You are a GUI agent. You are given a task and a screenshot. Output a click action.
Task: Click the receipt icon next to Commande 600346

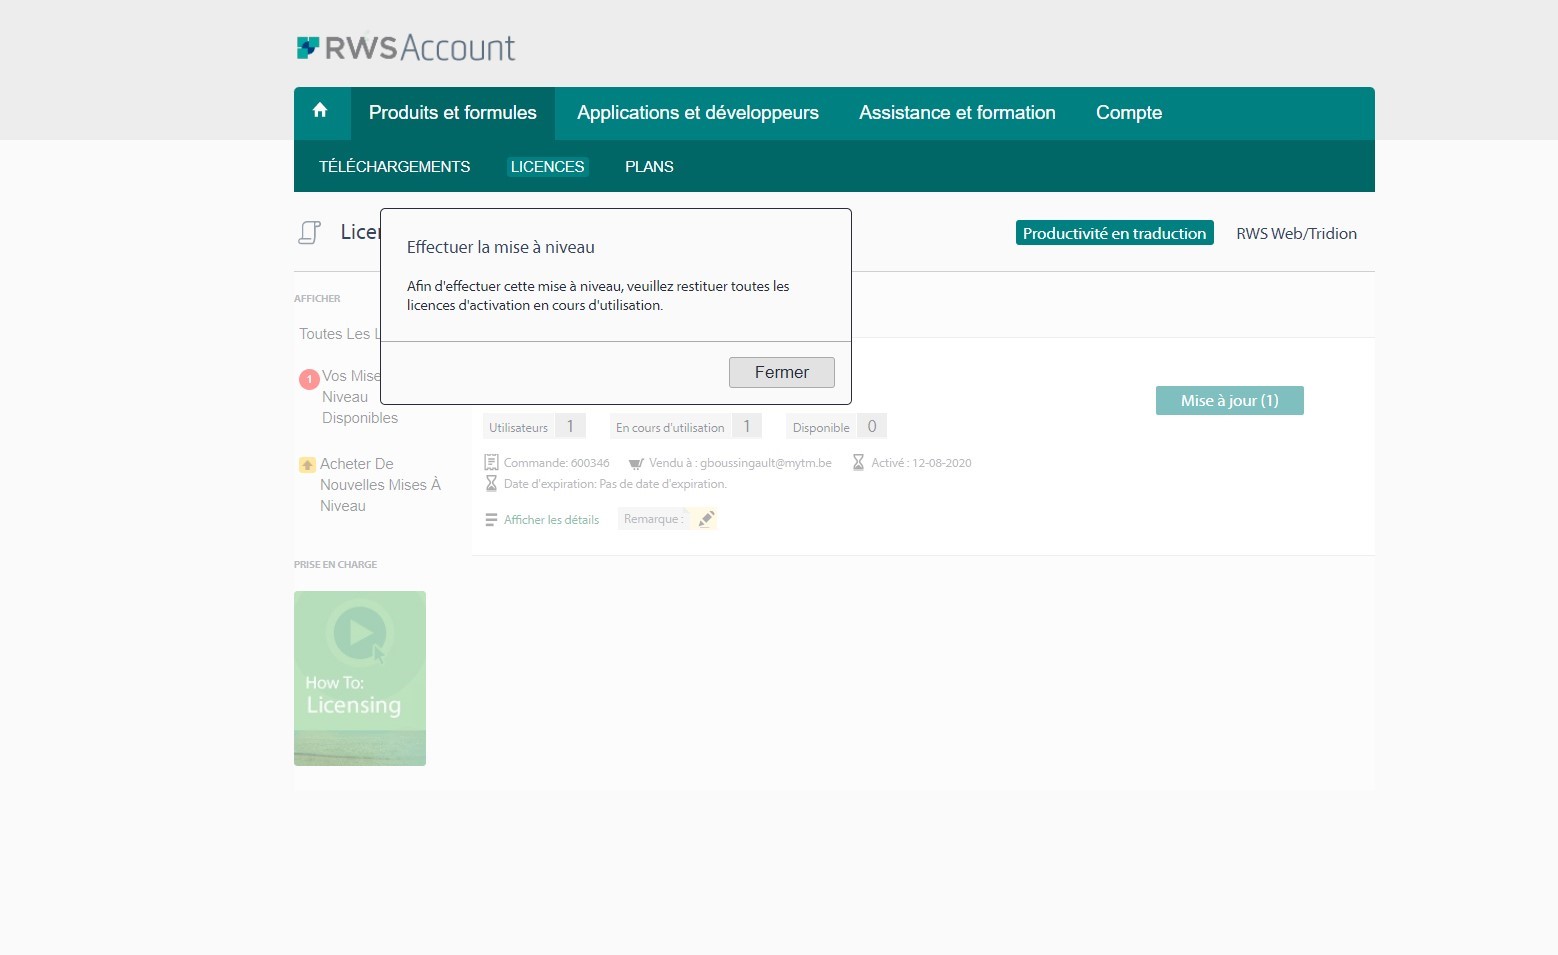[x=491, y=462]
